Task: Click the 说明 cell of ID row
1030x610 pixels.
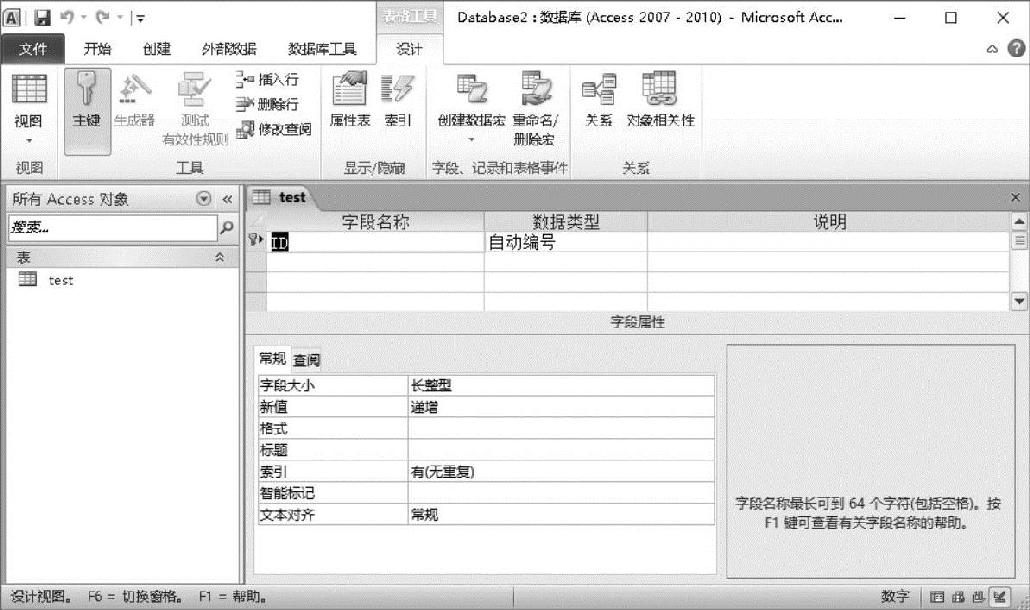Action: point(828,242)
